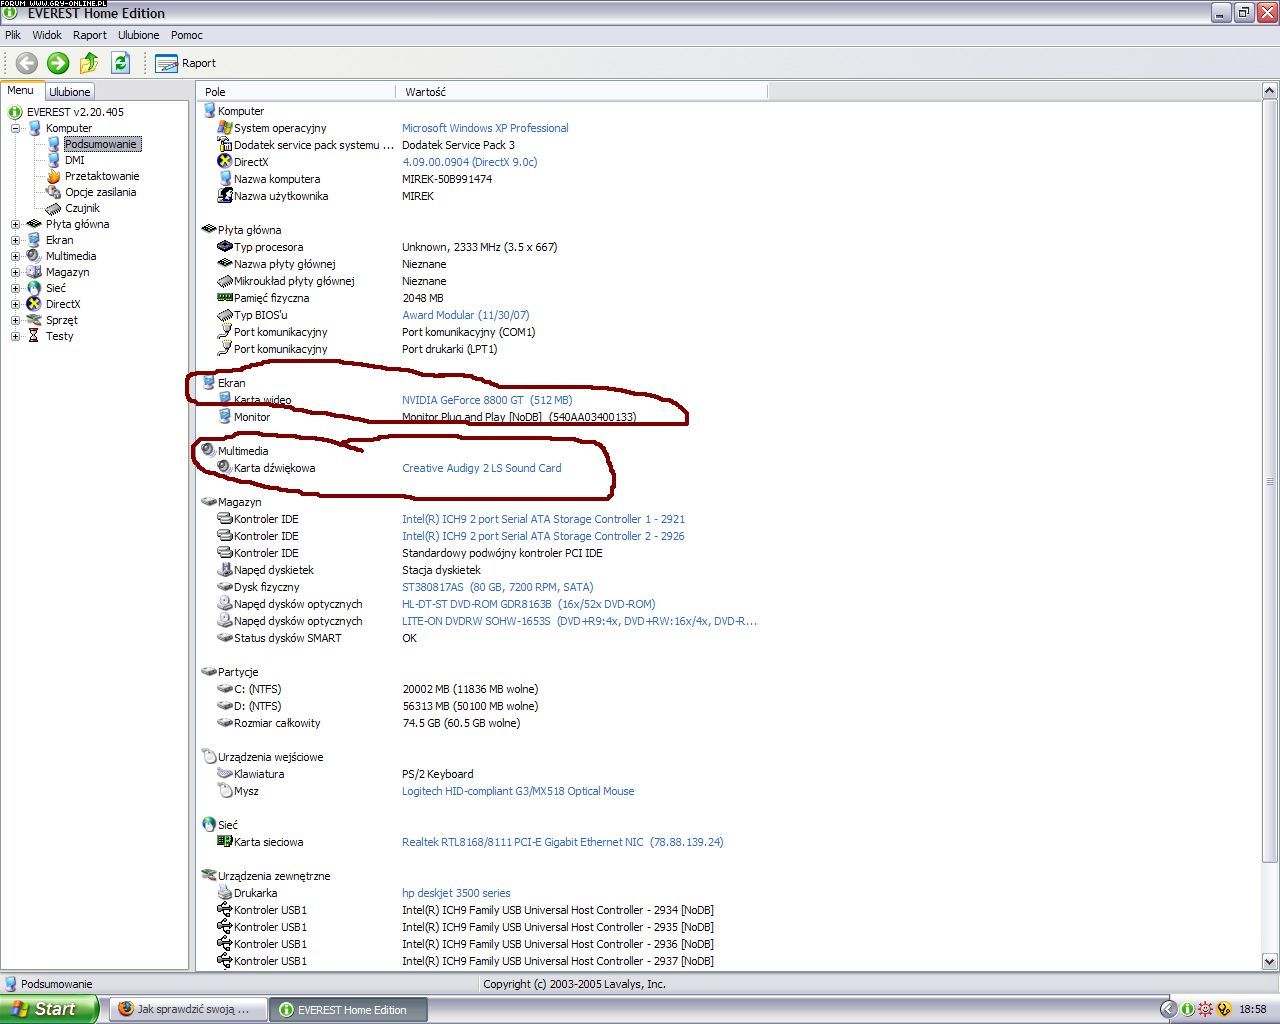The height and width of the screenshot is (1024, 1280).
Task: Open the Widok menu
Action: click(x=47, y=35)
